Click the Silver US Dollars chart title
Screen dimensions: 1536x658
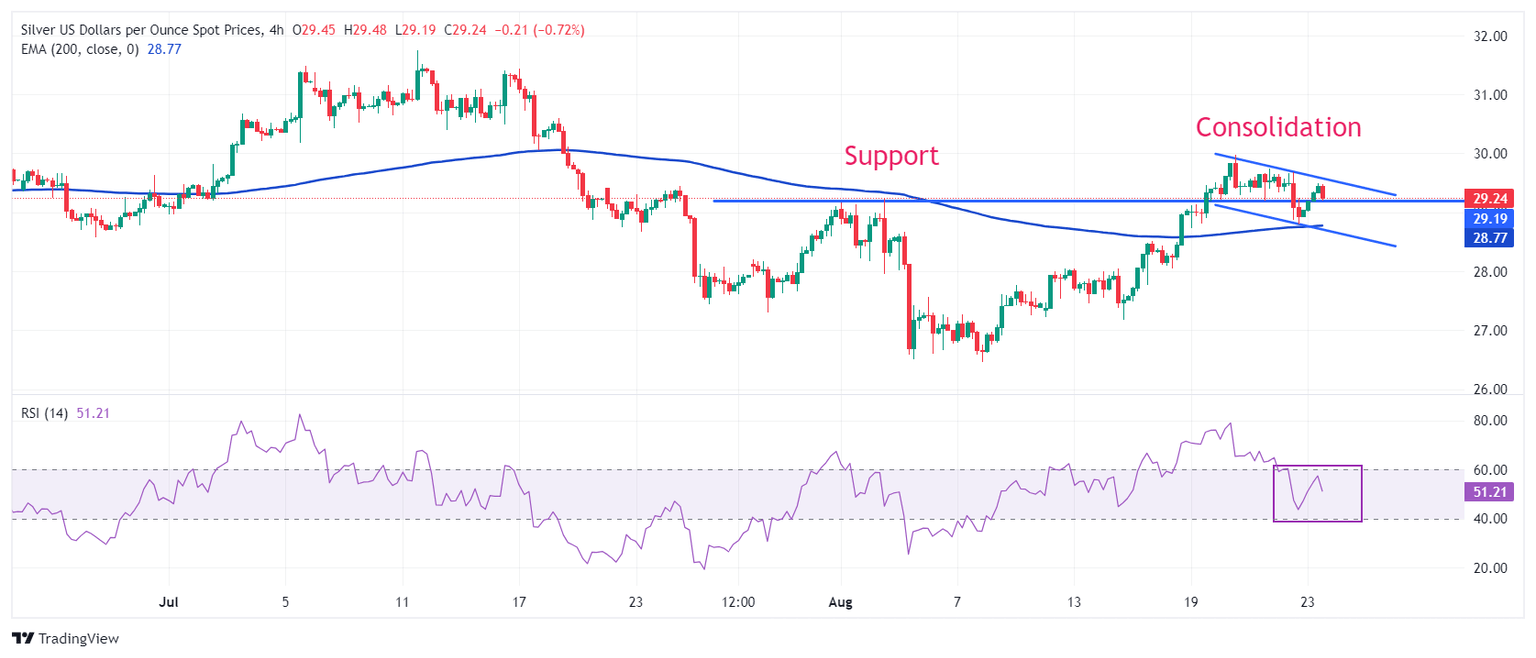(x=140, y=31)
